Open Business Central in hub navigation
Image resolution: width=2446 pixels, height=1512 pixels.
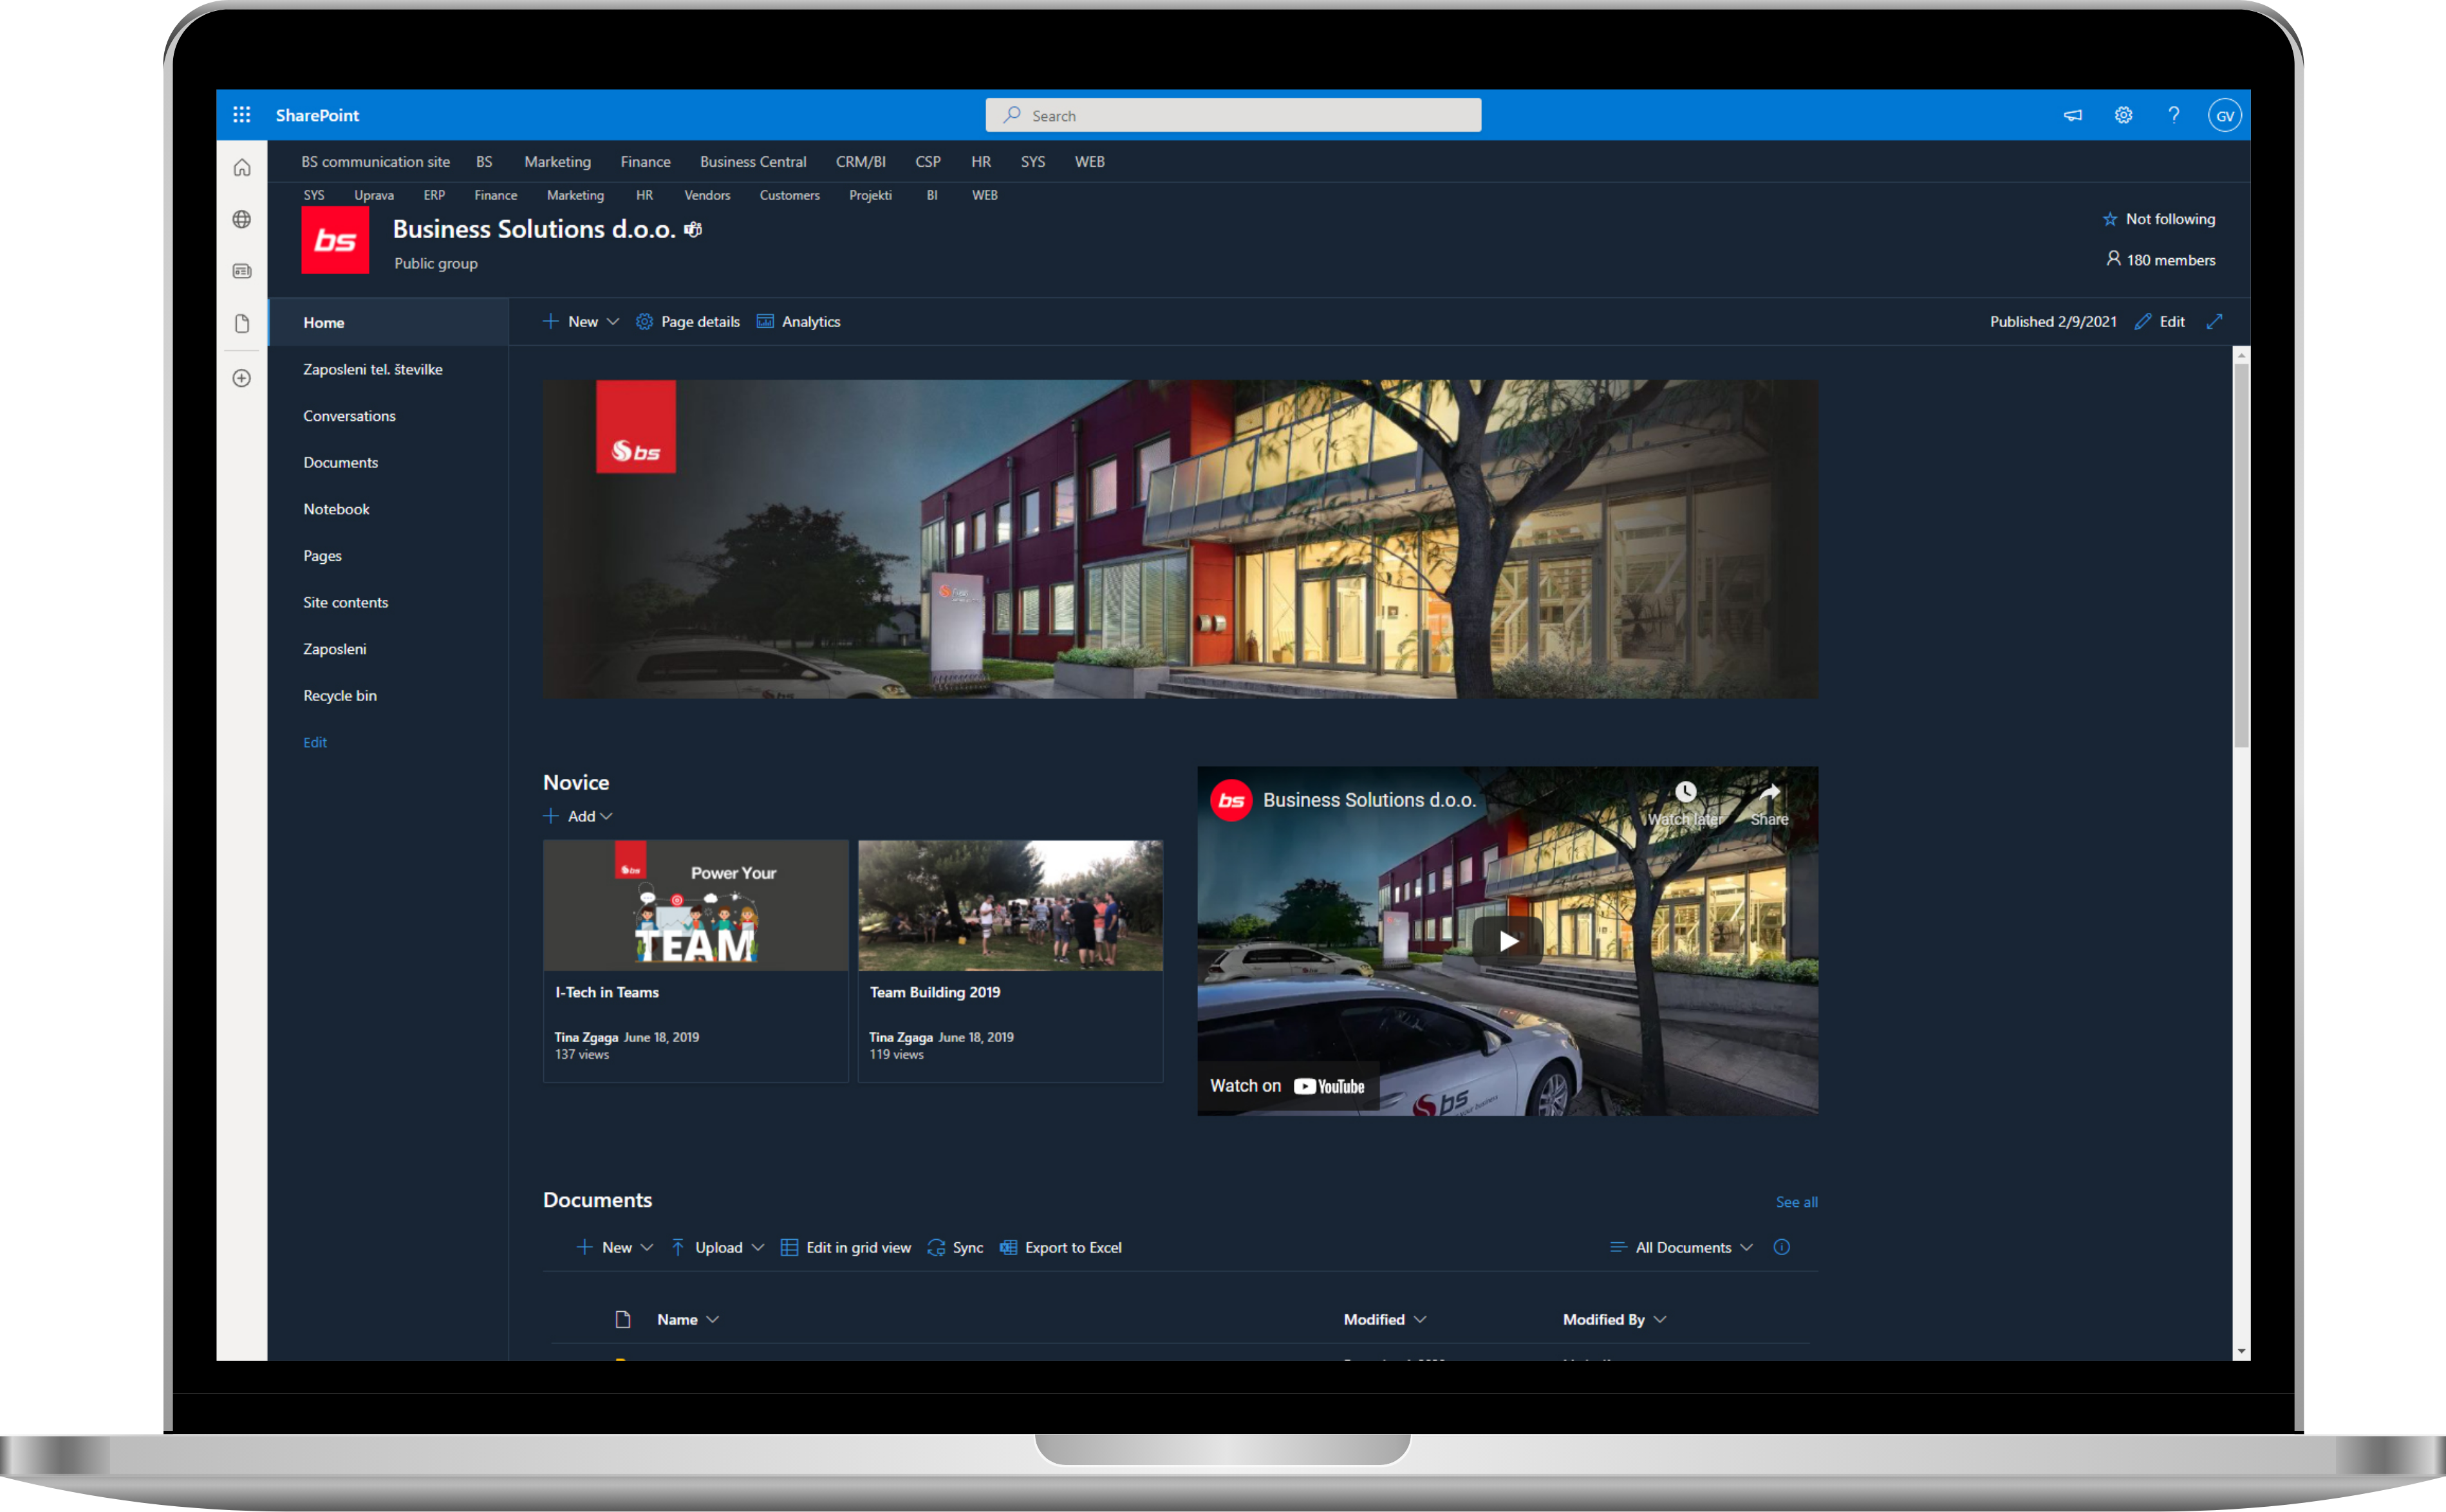752,161
